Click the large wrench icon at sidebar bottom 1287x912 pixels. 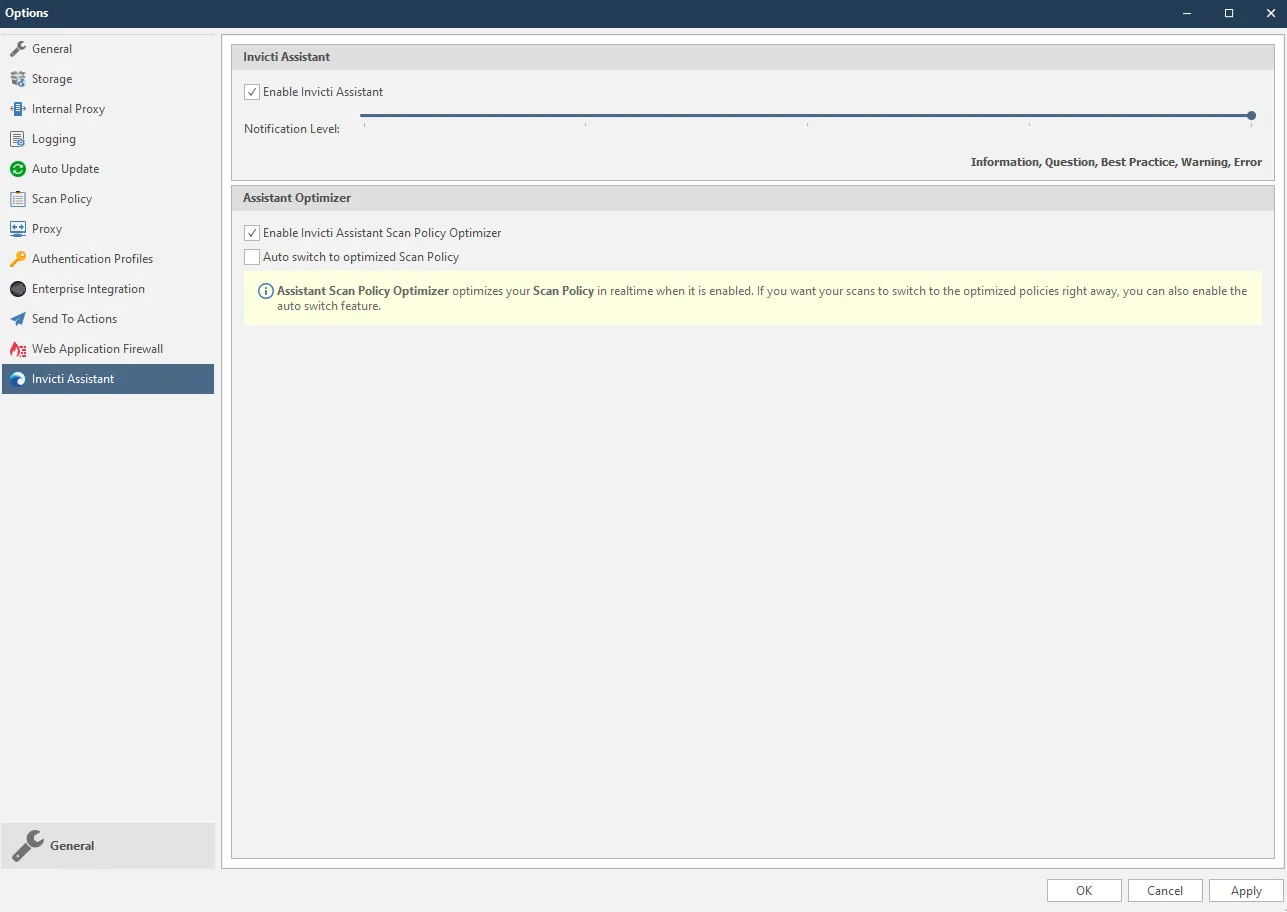pos(27,846)
